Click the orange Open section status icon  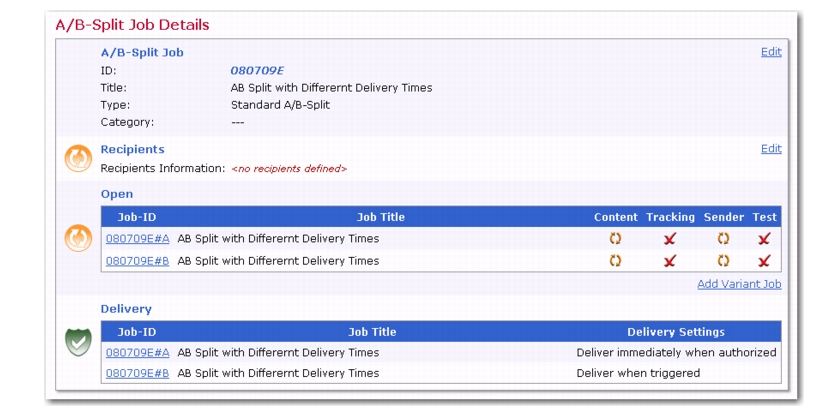coord(78,238)
